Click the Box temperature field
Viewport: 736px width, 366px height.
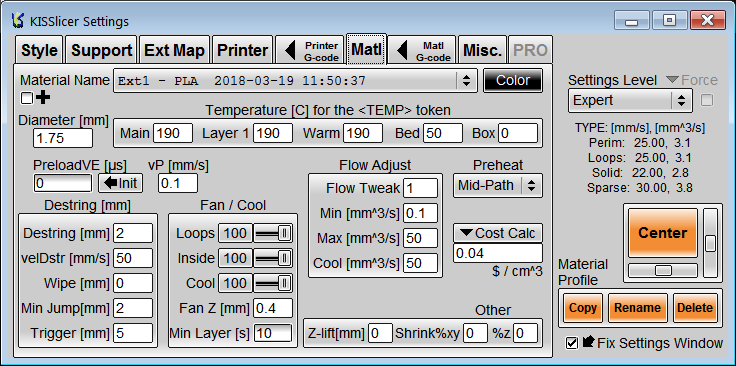(x=518, y=133)
